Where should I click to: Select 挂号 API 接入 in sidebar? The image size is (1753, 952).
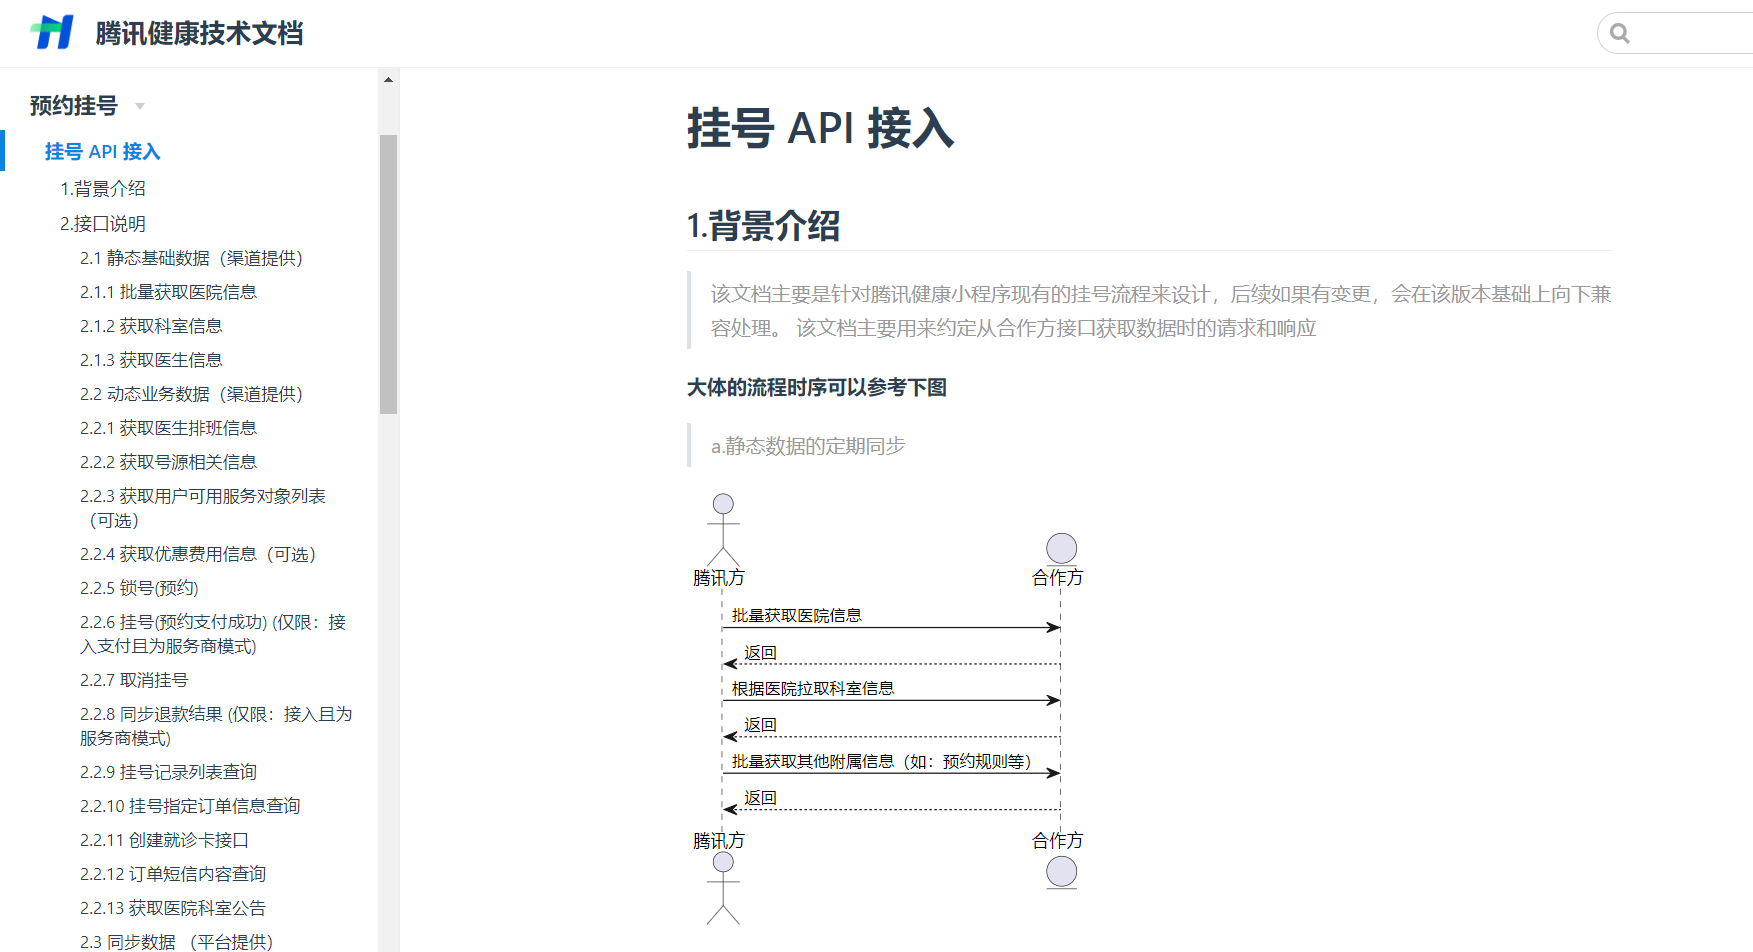pos(102,151)
